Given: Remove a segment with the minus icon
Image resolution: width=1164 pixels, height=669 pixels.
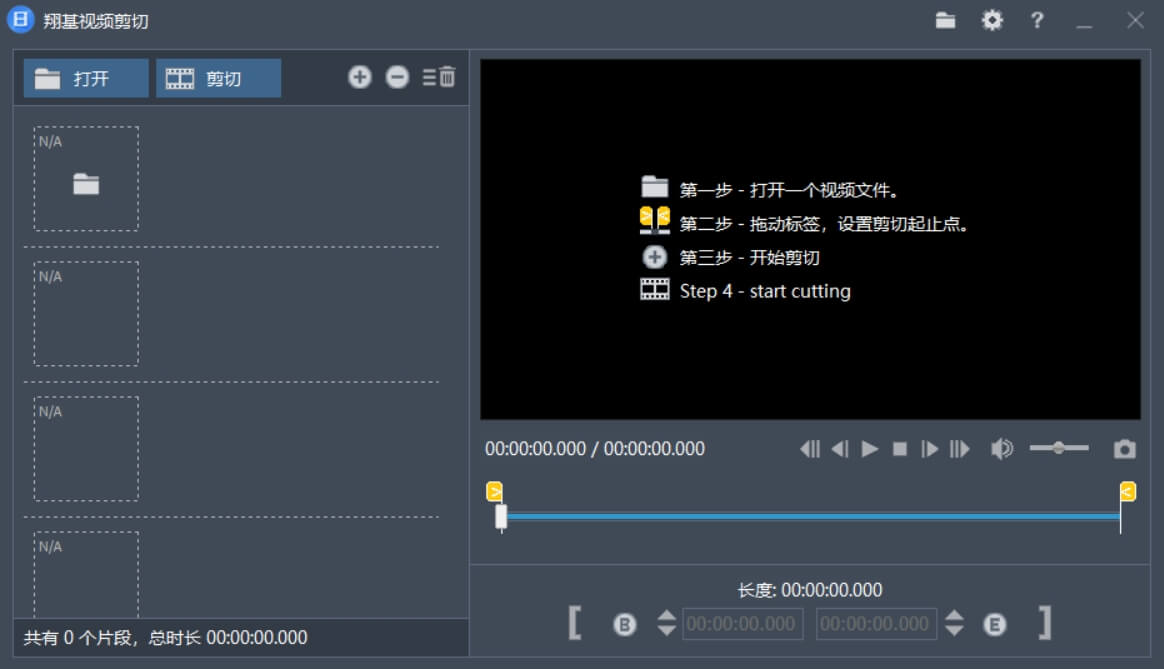Looking at the screenshot, I should pyautogui.click(x=397, y=76).
